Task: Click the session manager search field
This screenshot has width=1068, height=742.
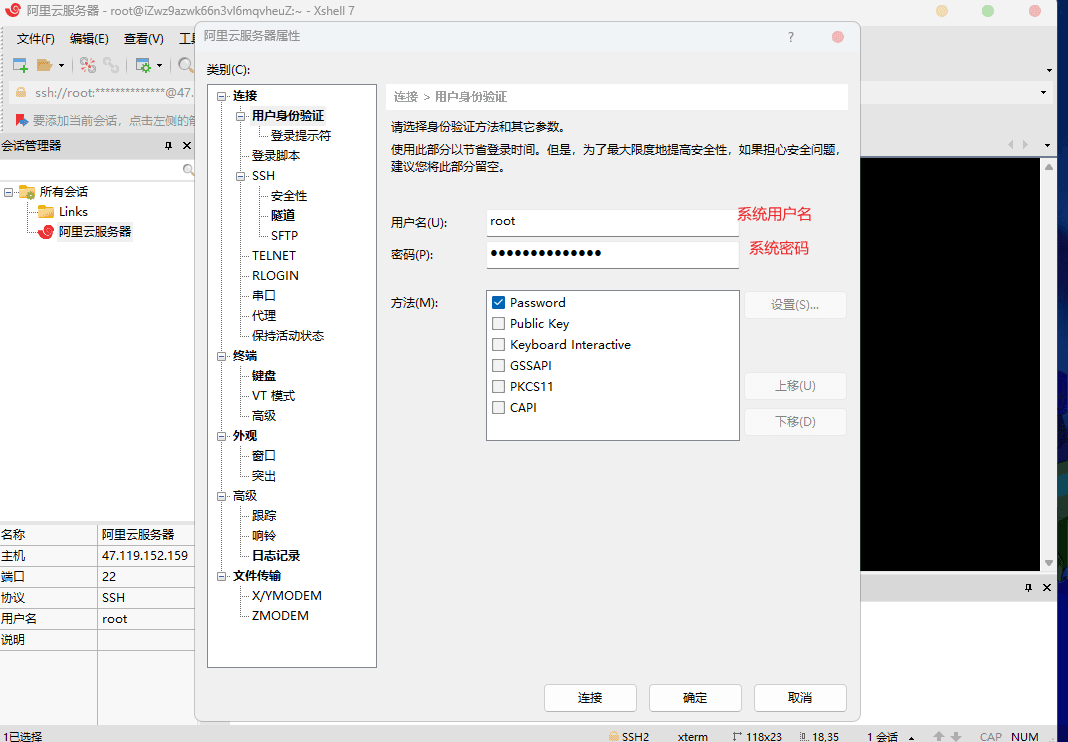Action: tap(91, 170)
